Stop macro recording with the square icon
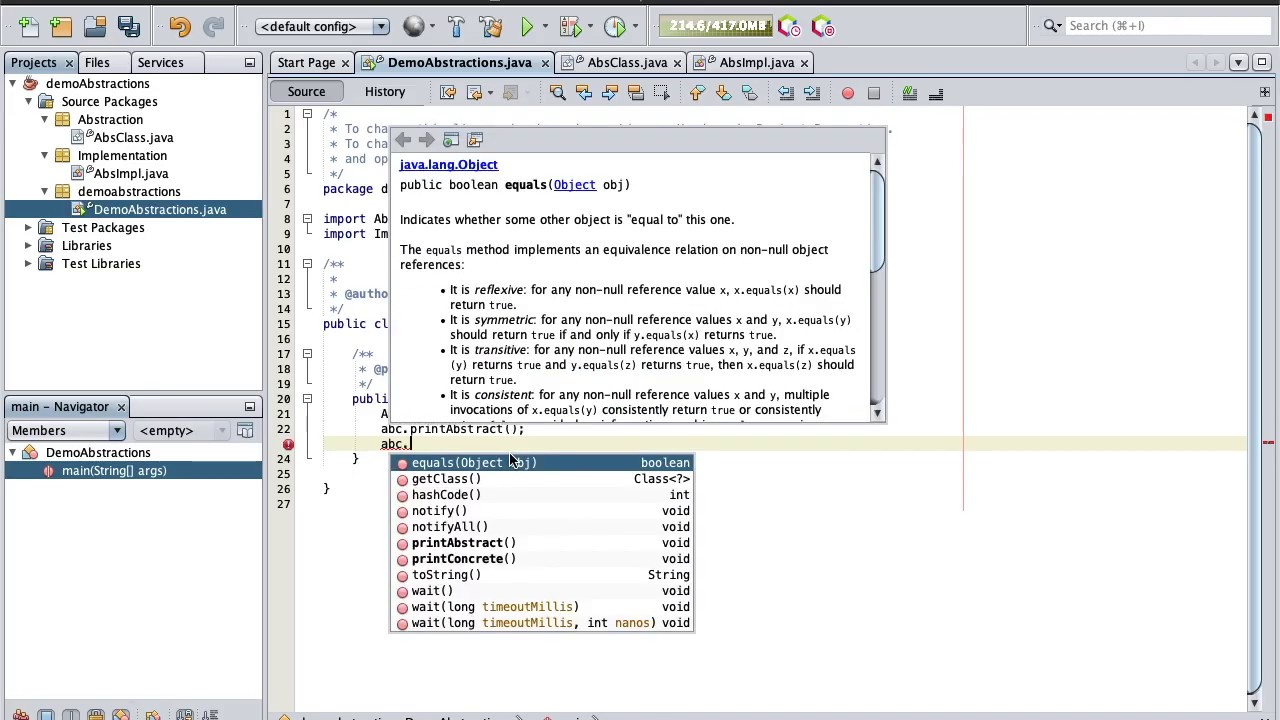Image resolution: width=1280 pixels, height=720 pixels. [874, 93]
